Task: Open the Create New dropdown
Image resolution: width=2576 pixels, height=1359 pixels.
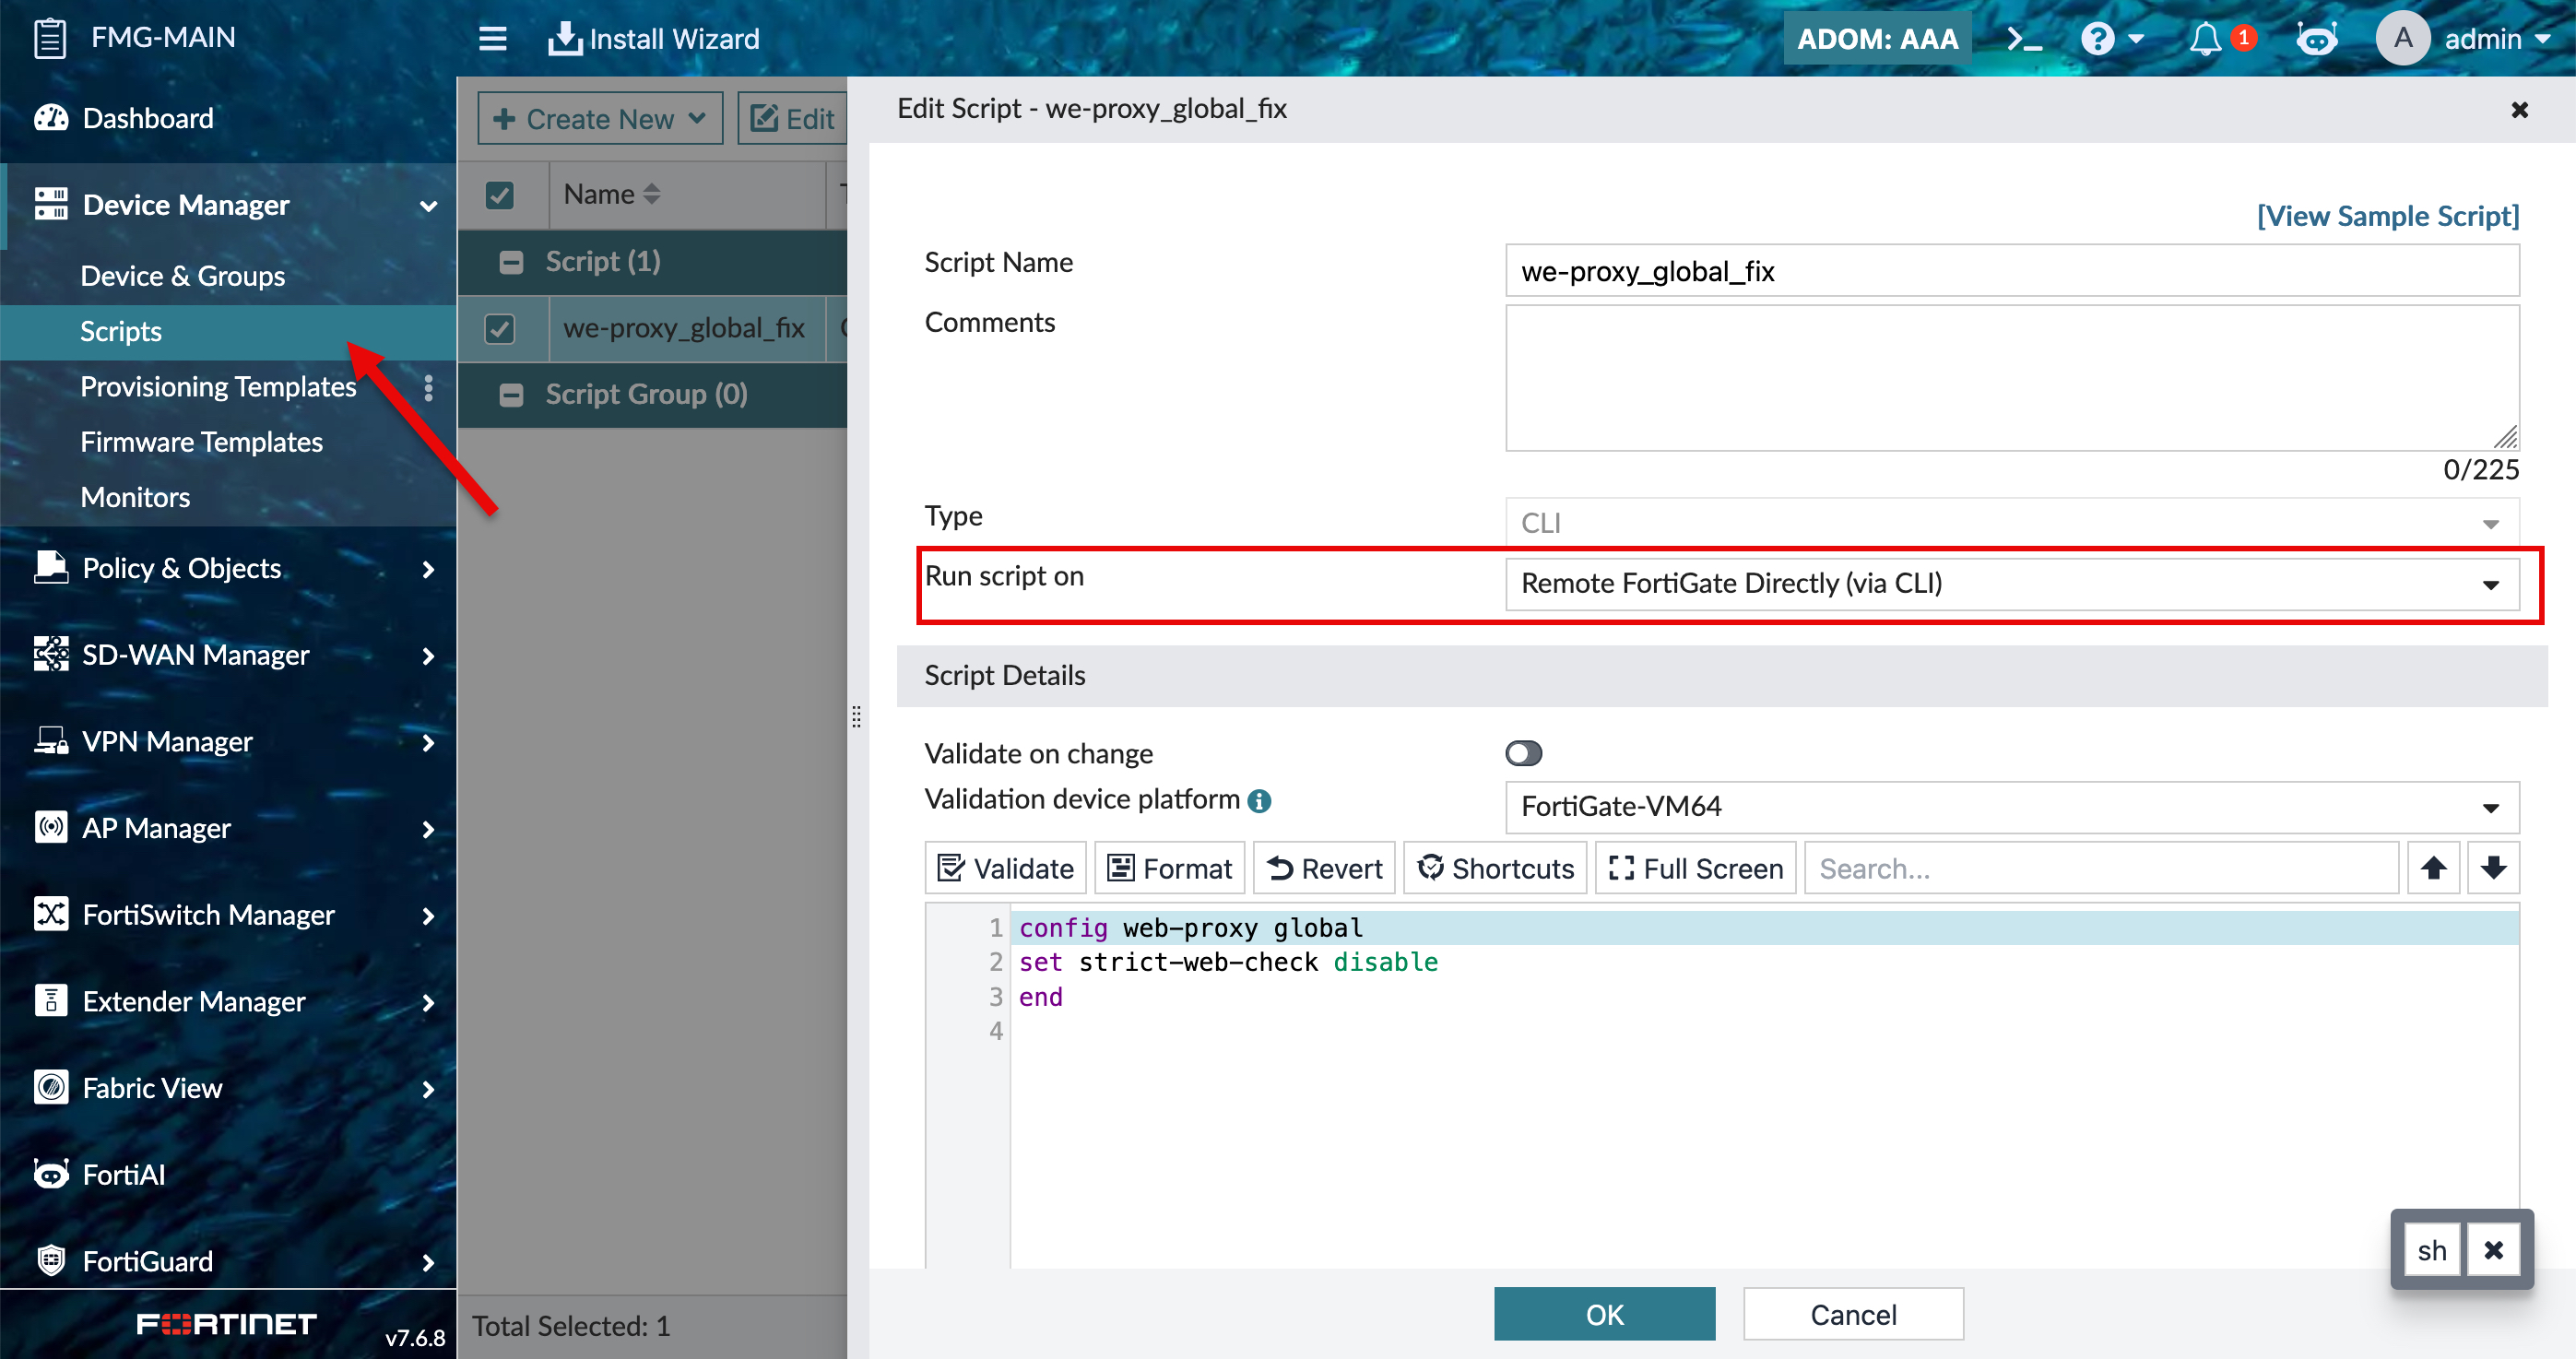Action: (x=600, y=119)
